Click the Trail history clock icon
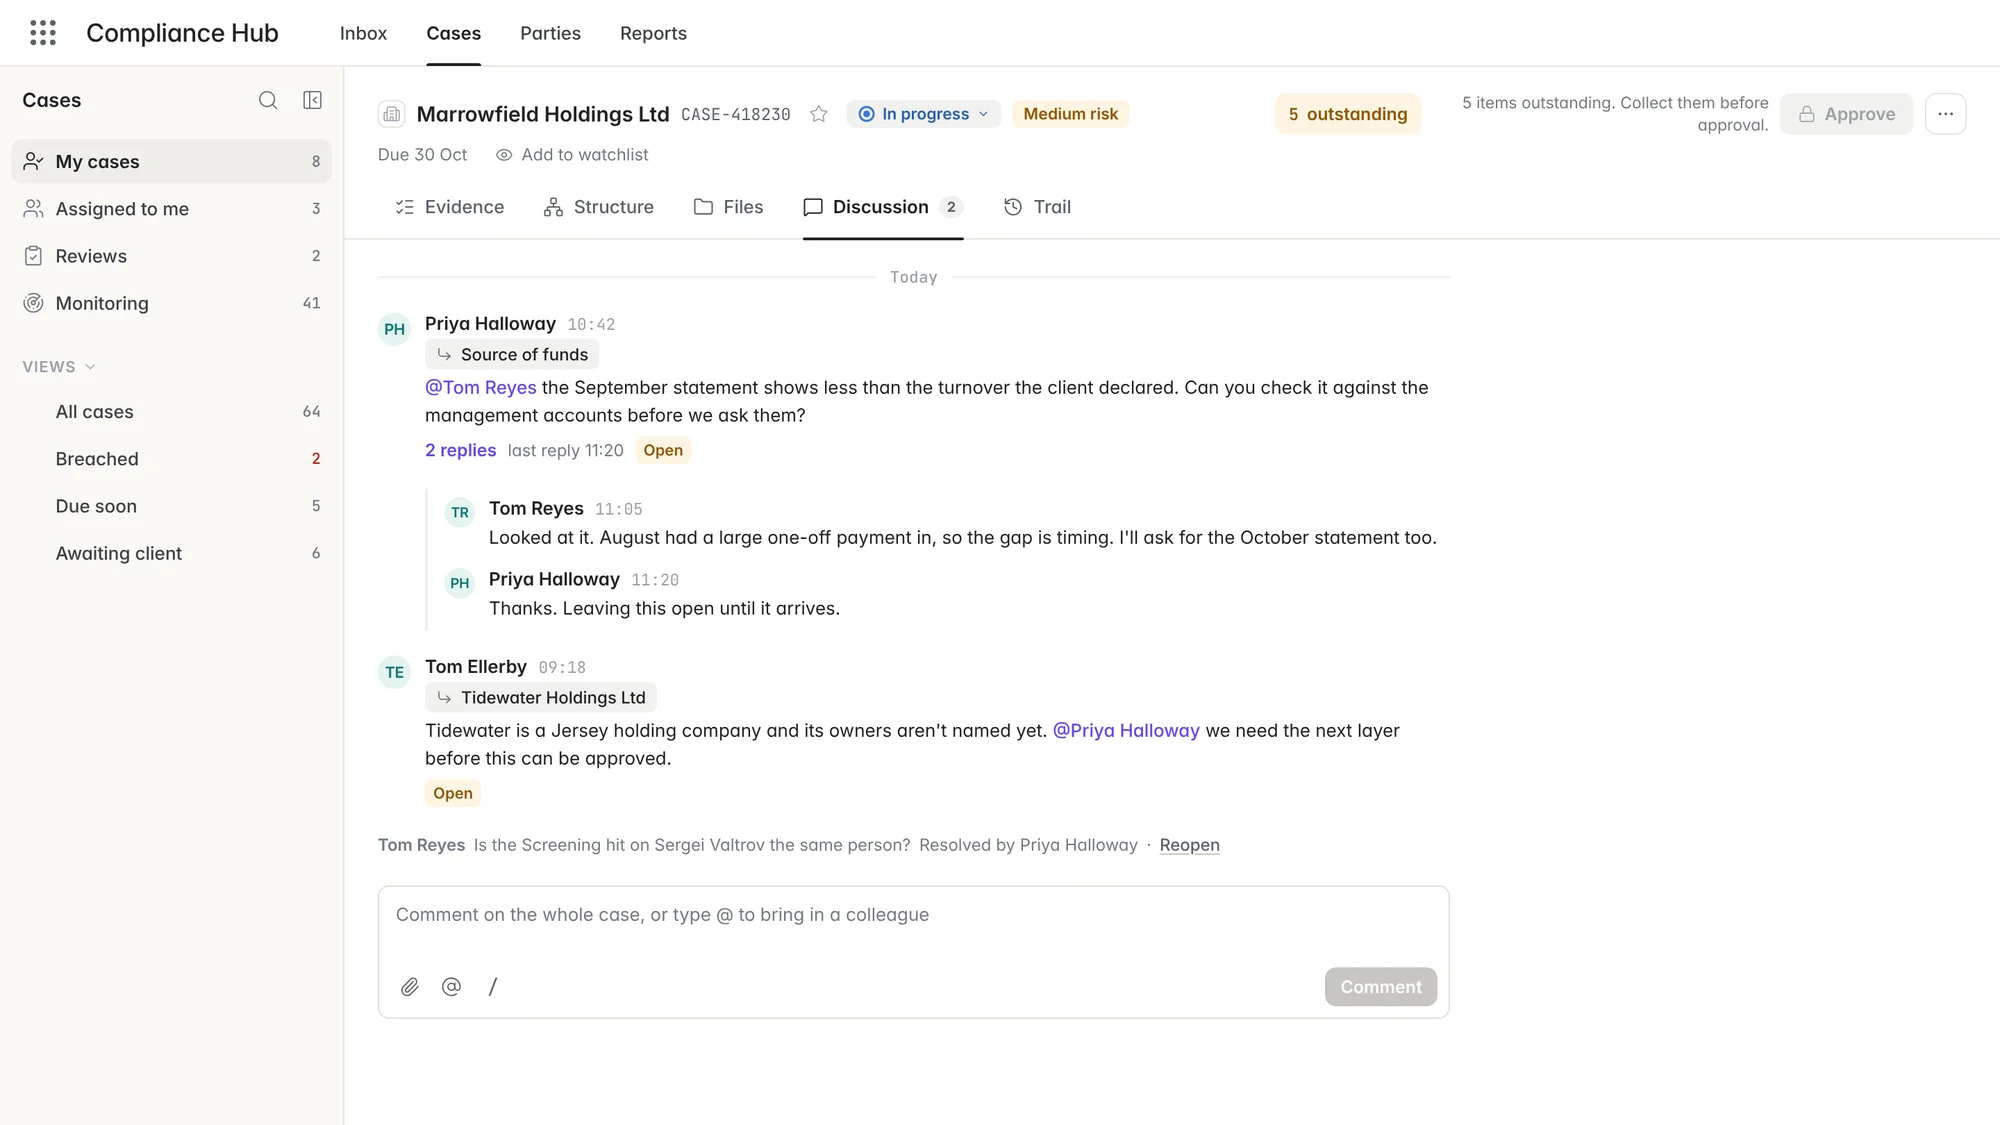Viewport: 2000px width, 1125px height. point(1013,207)
